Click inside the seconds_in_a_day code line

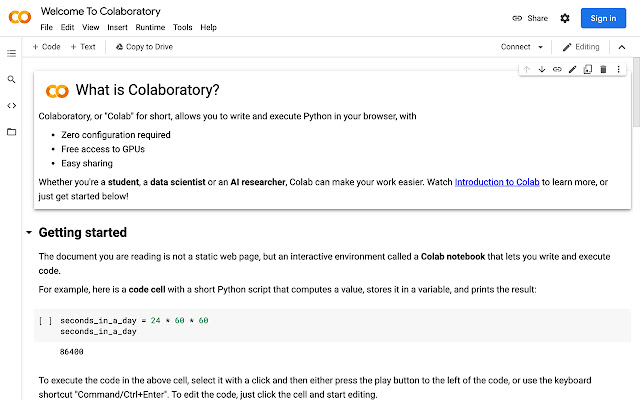(134, 321)
